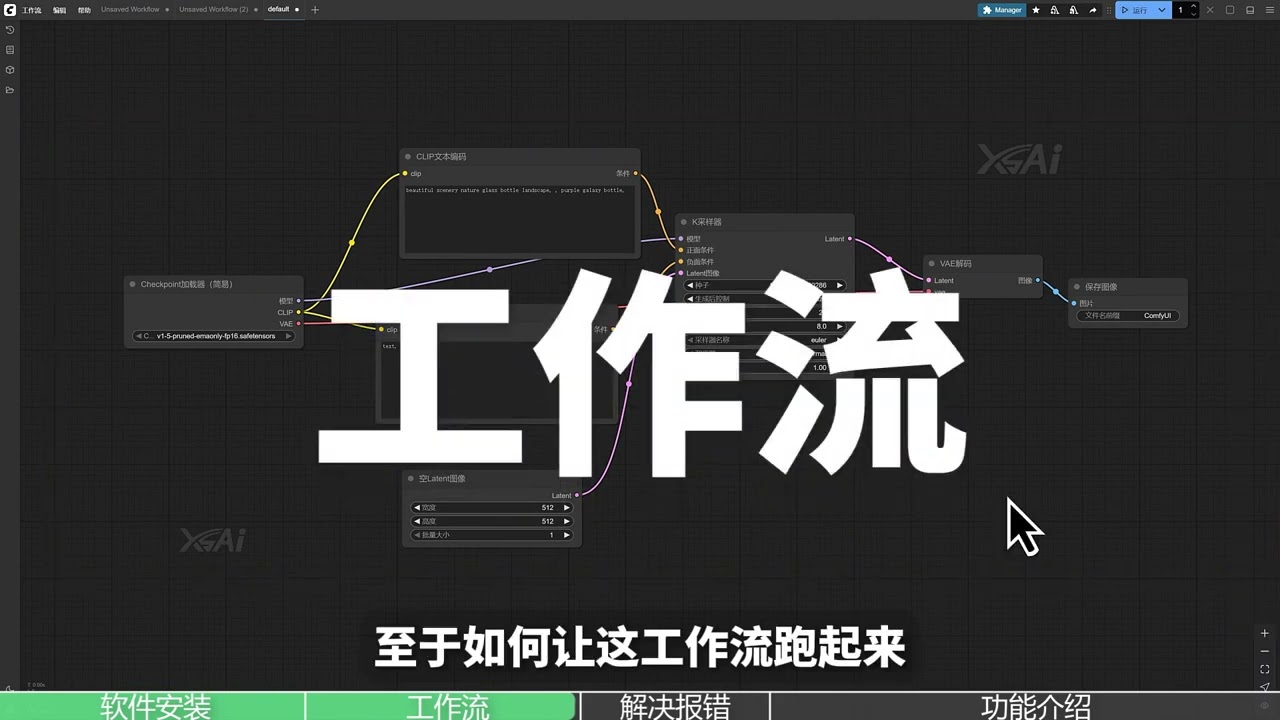Click the 文件名前缀 ComfyUI field

(1128, 316)
